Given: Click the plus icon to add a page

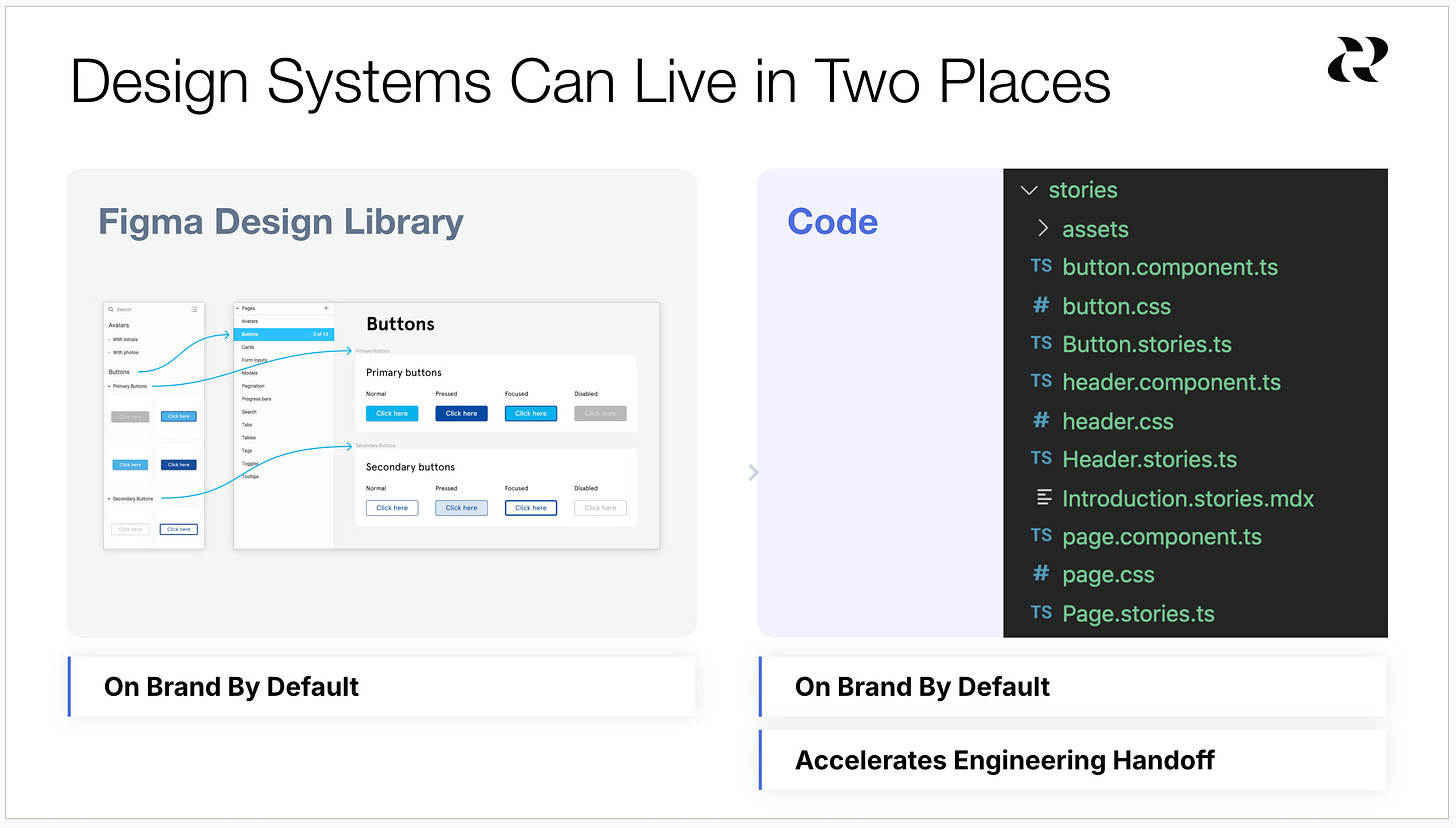Looking at the screenshot, I should (x=326, y=308).
